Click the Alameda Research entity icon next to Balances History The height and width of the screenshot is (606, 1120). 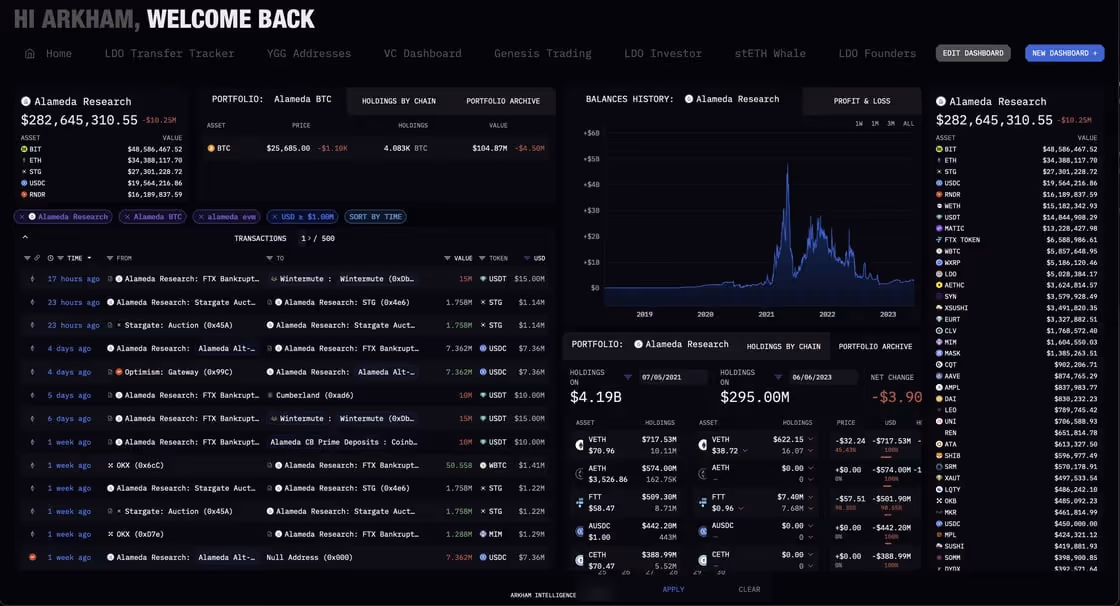coord(688,99)
